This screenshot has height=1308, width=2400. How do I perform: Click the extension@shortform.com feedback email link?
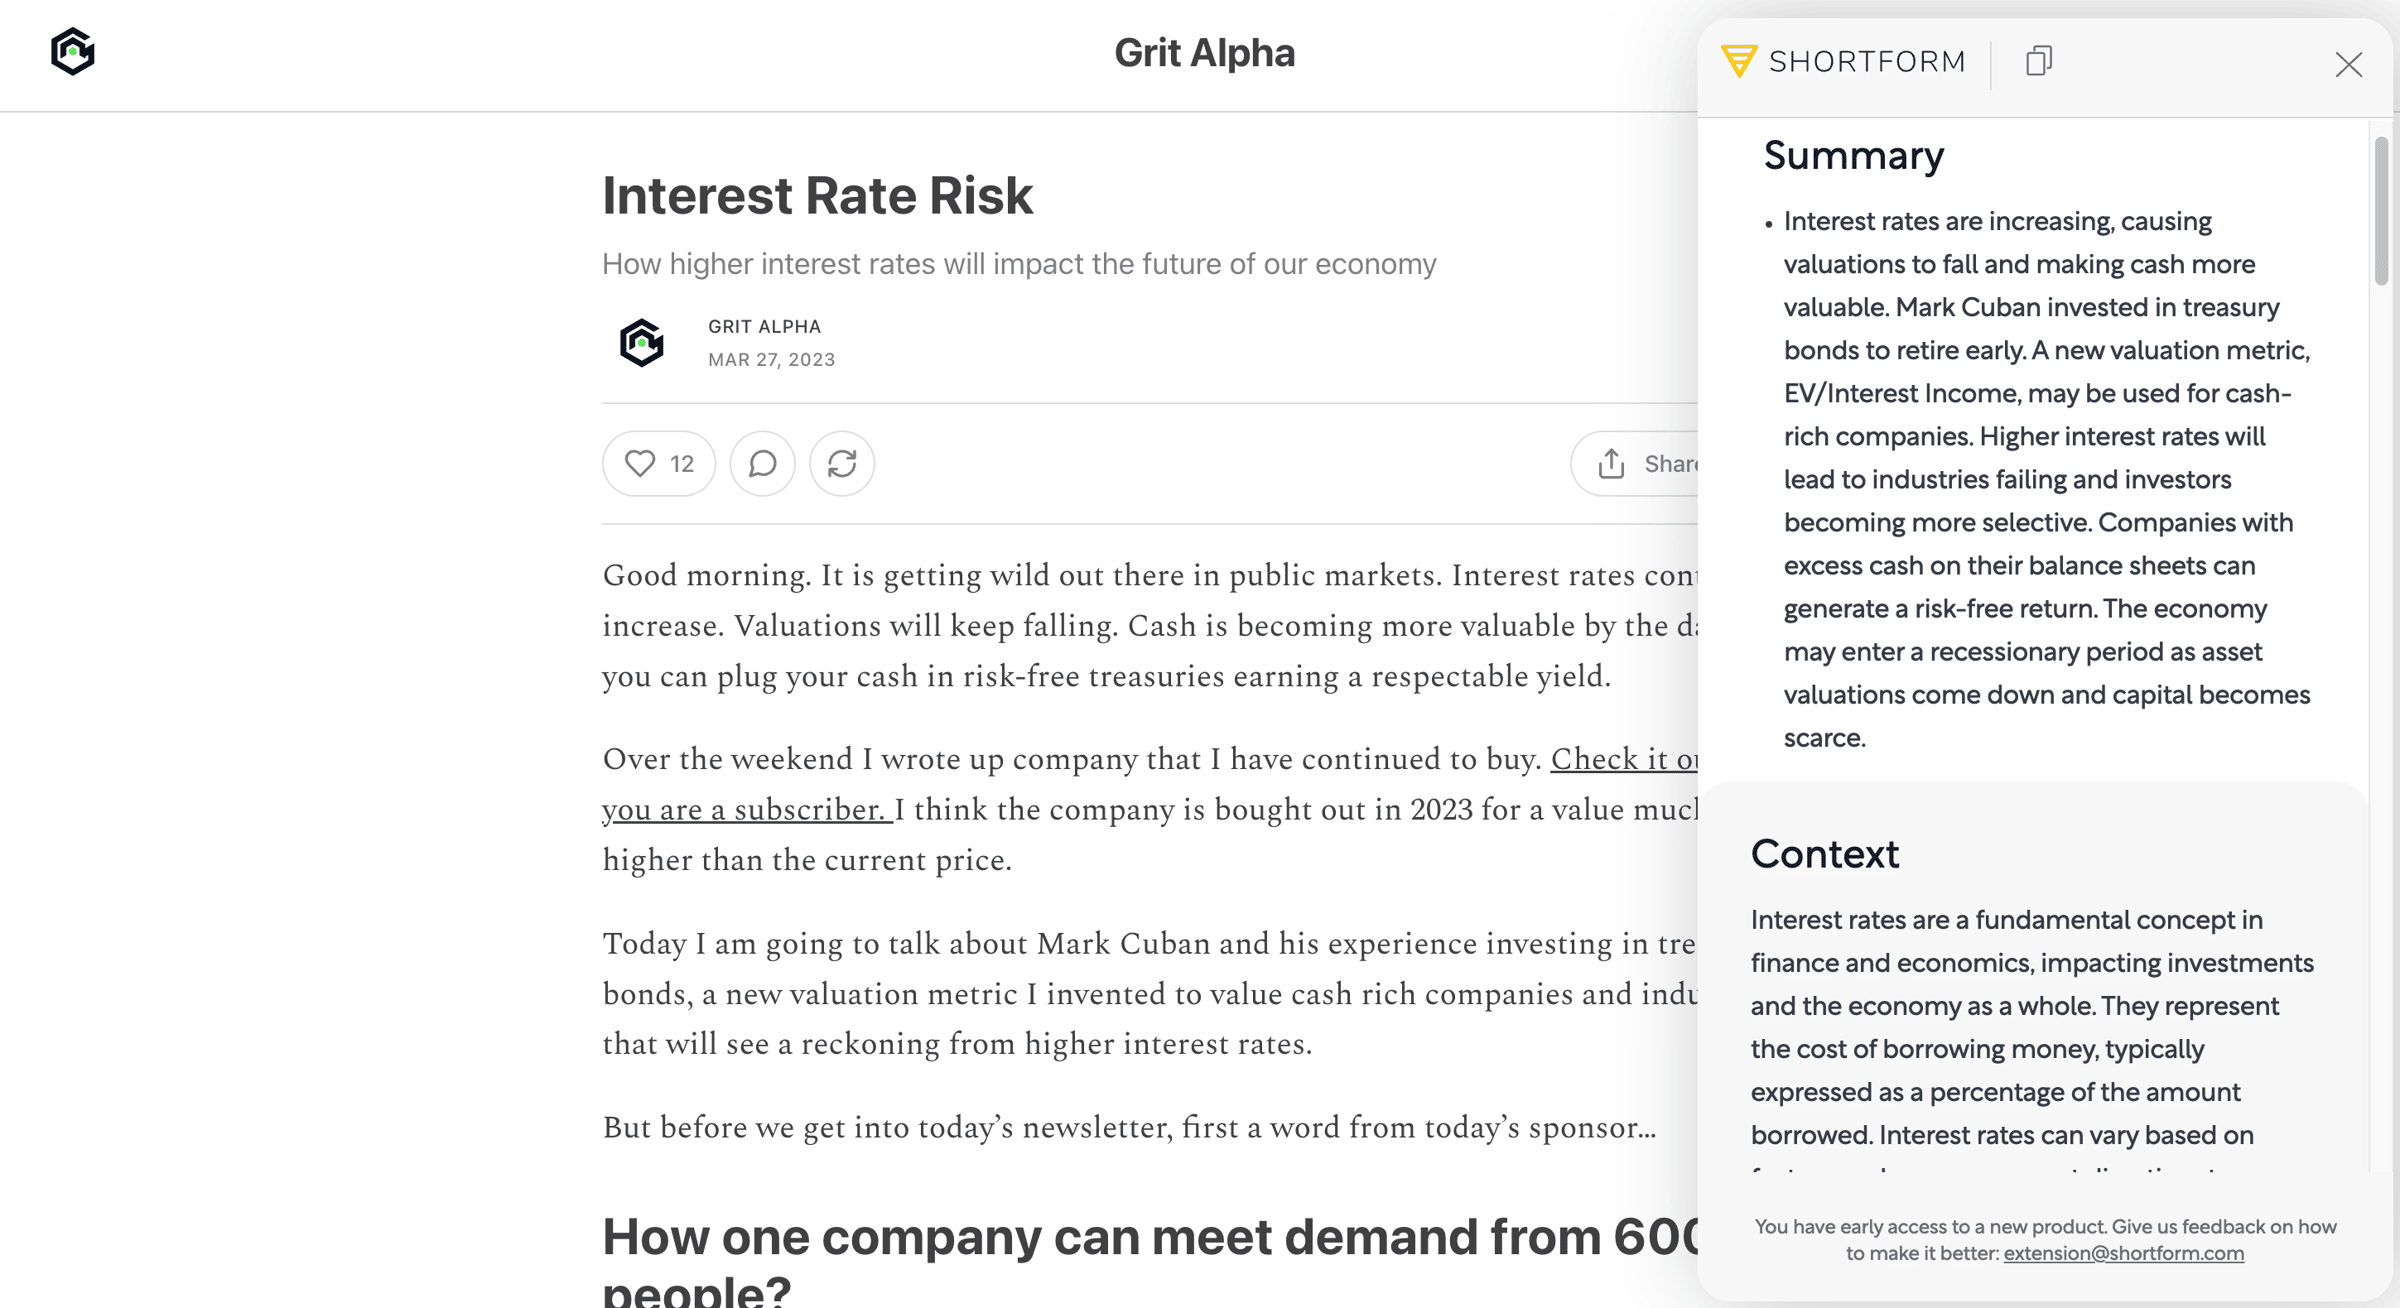[2123, 1254]
